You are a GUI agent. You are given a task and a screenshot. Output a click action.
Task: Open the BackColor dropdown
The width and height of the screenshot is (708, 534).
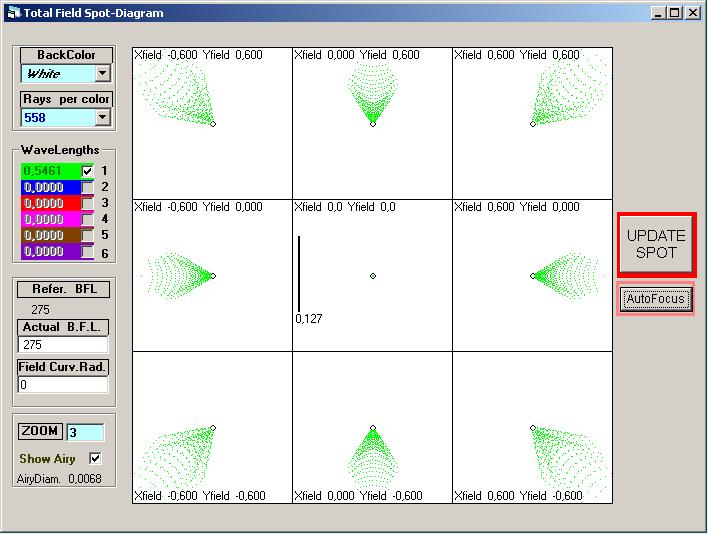click(x=102, y=73)
